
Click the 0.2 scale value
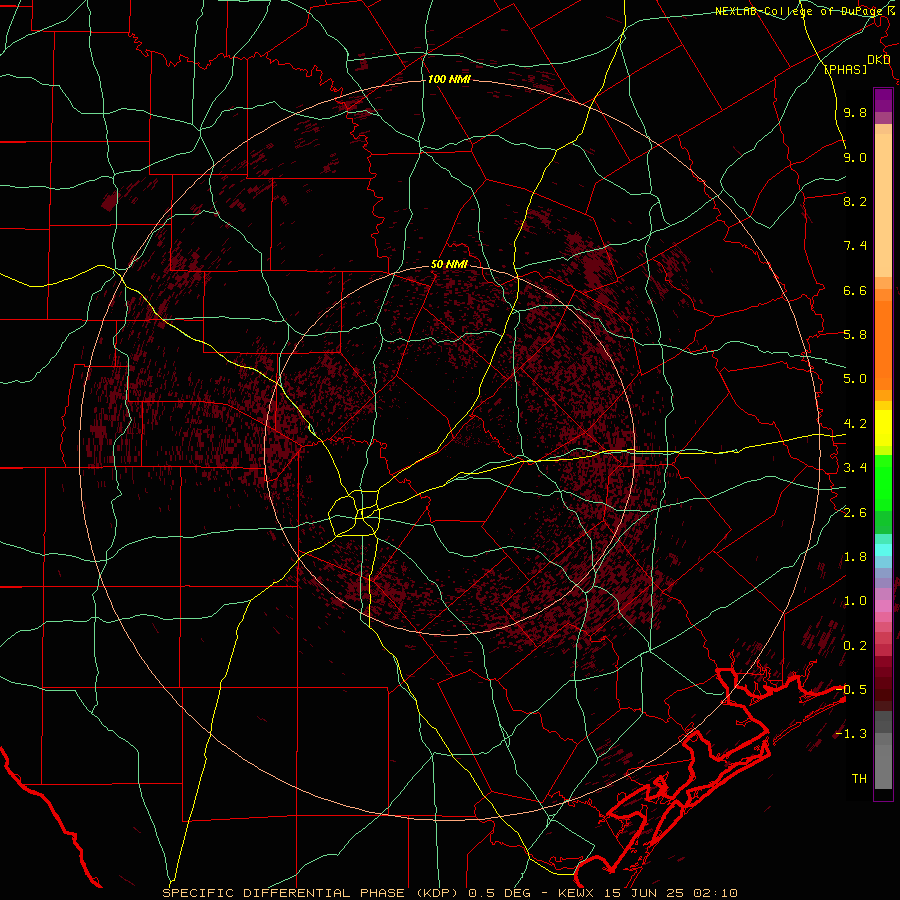pyautogui.click(x=855, y=646)
